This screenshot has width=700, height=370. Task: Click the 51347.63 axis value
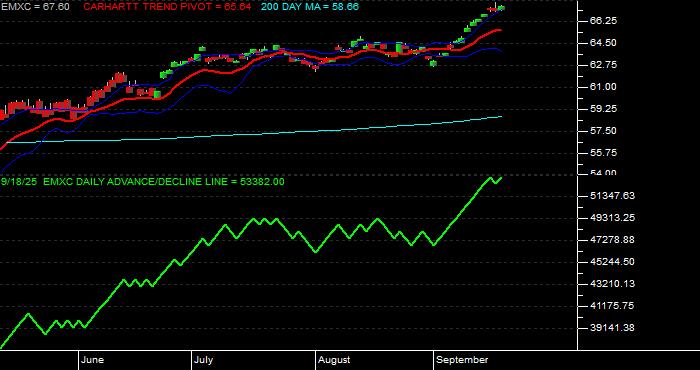pos(612,196)
